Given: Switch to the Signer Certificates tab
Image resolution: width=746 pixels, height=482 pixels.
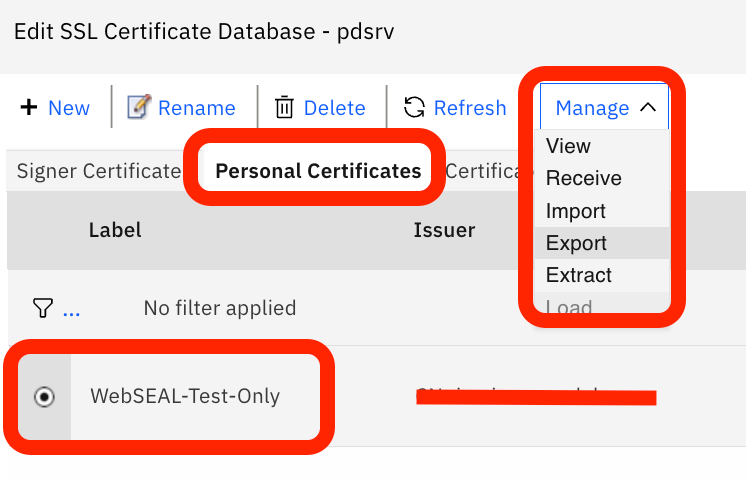Looking at the screenshot, I should coord(98,171).
